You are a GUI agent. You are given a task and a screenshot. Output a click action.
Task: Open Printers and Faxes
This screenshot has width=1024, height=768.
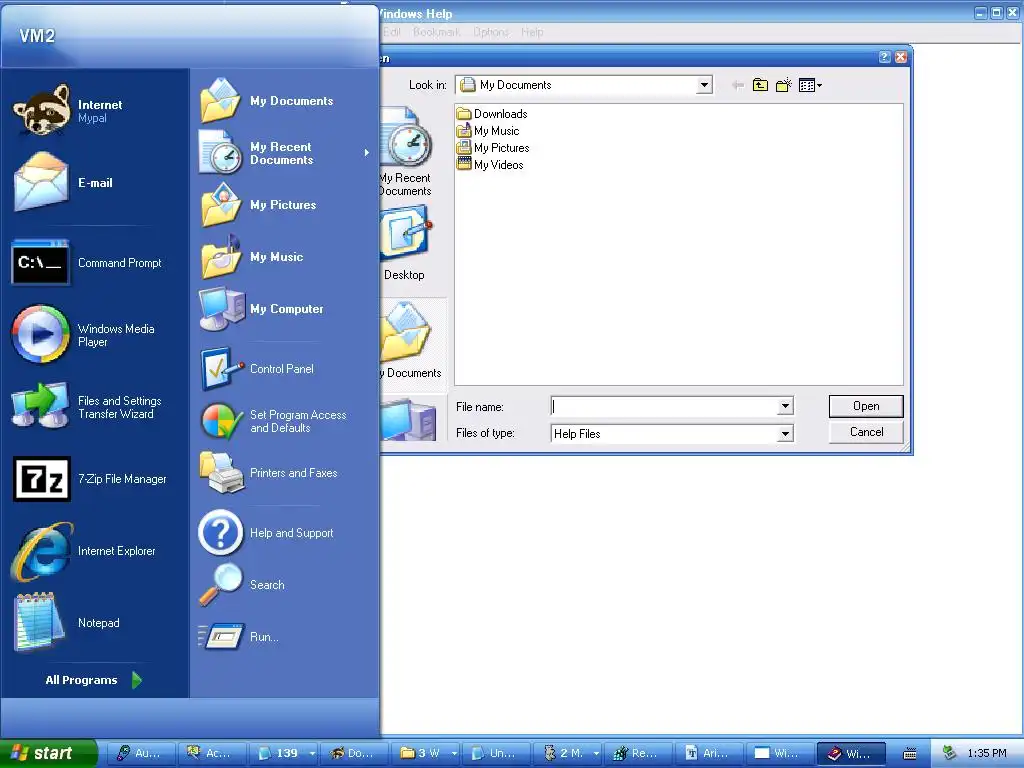click(285, 473)
